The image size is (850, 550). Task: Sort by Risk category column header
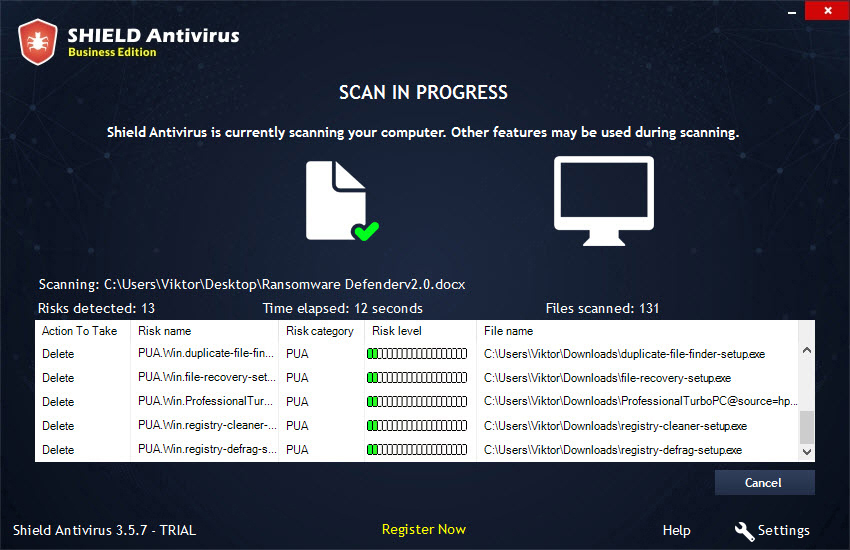coord(321,331)
